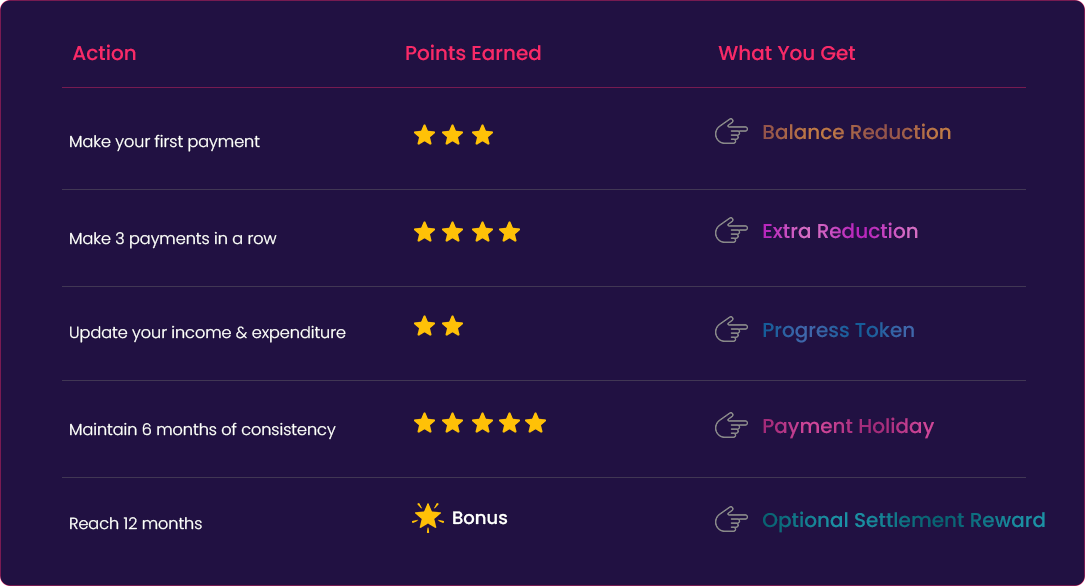Open the Extra Reduction reward
Image resolution: width=1085 pixels, height=586 pixels.
click(840, 231)
